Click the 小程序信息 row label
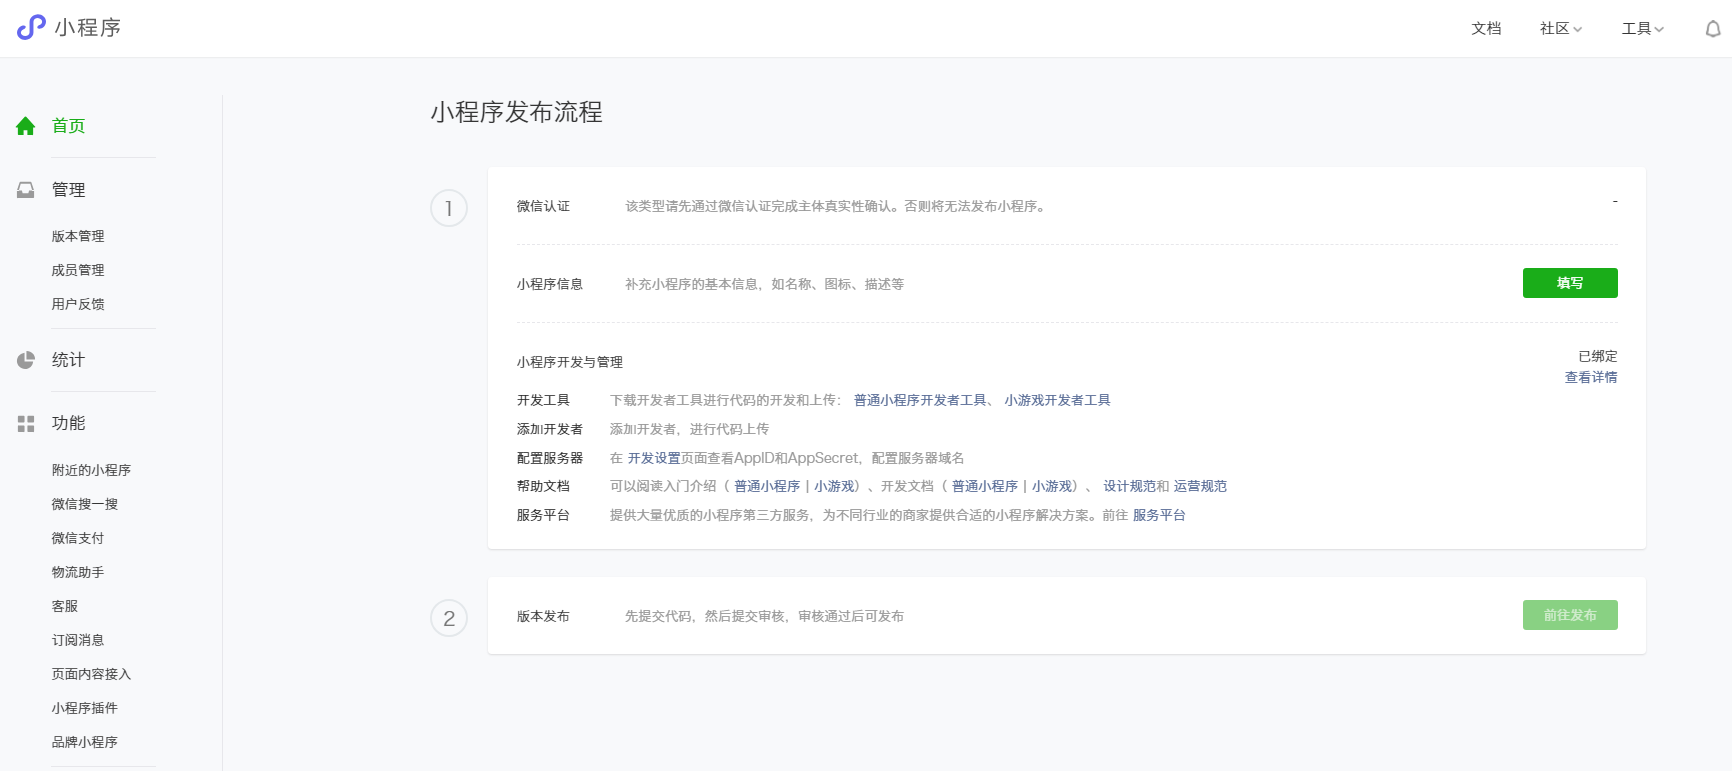The height and width of the screenshot is (771, 1732). (x=550, y=284)
